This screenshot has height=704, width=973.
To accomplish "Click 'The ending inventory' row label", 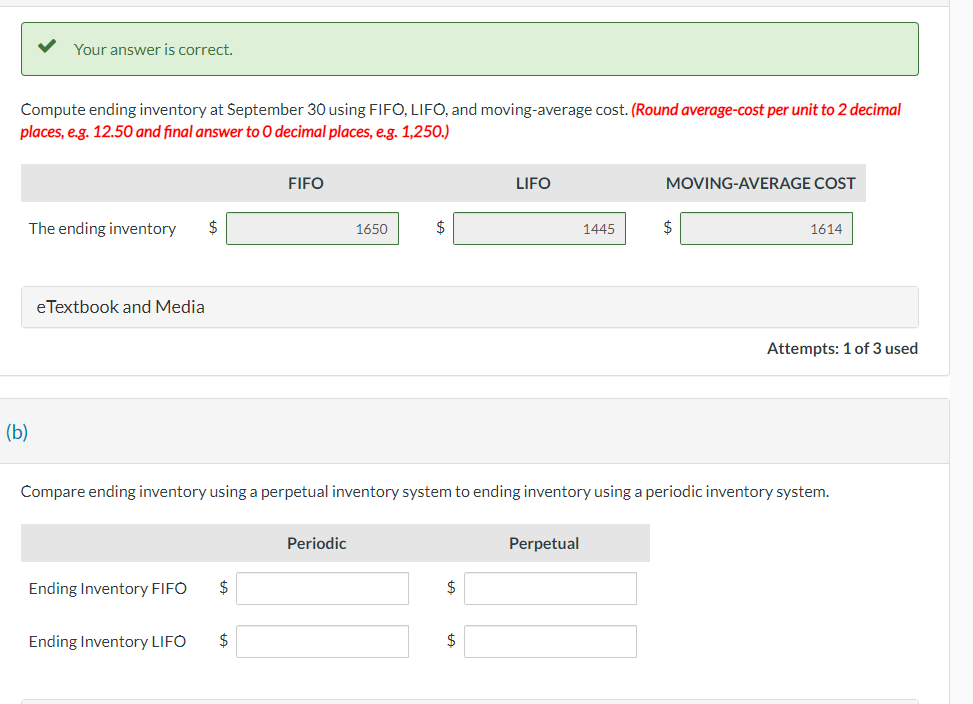I will [102, 229].
